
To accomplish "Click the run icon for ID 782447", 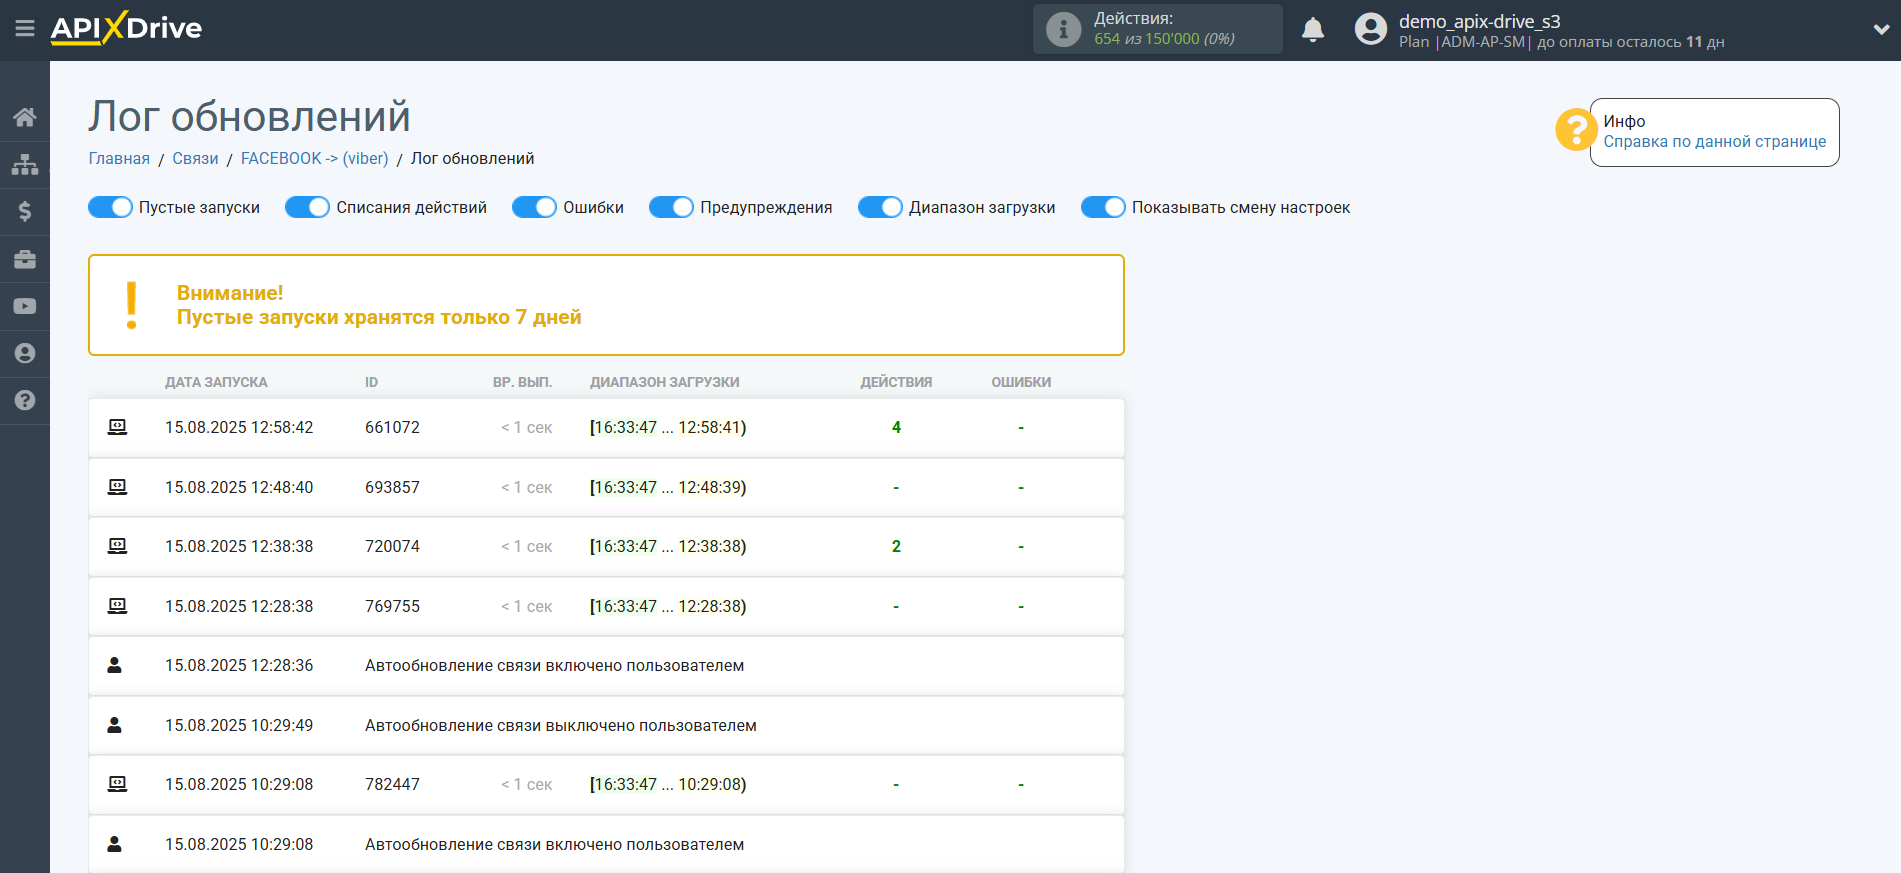I will tap(117, 784).
